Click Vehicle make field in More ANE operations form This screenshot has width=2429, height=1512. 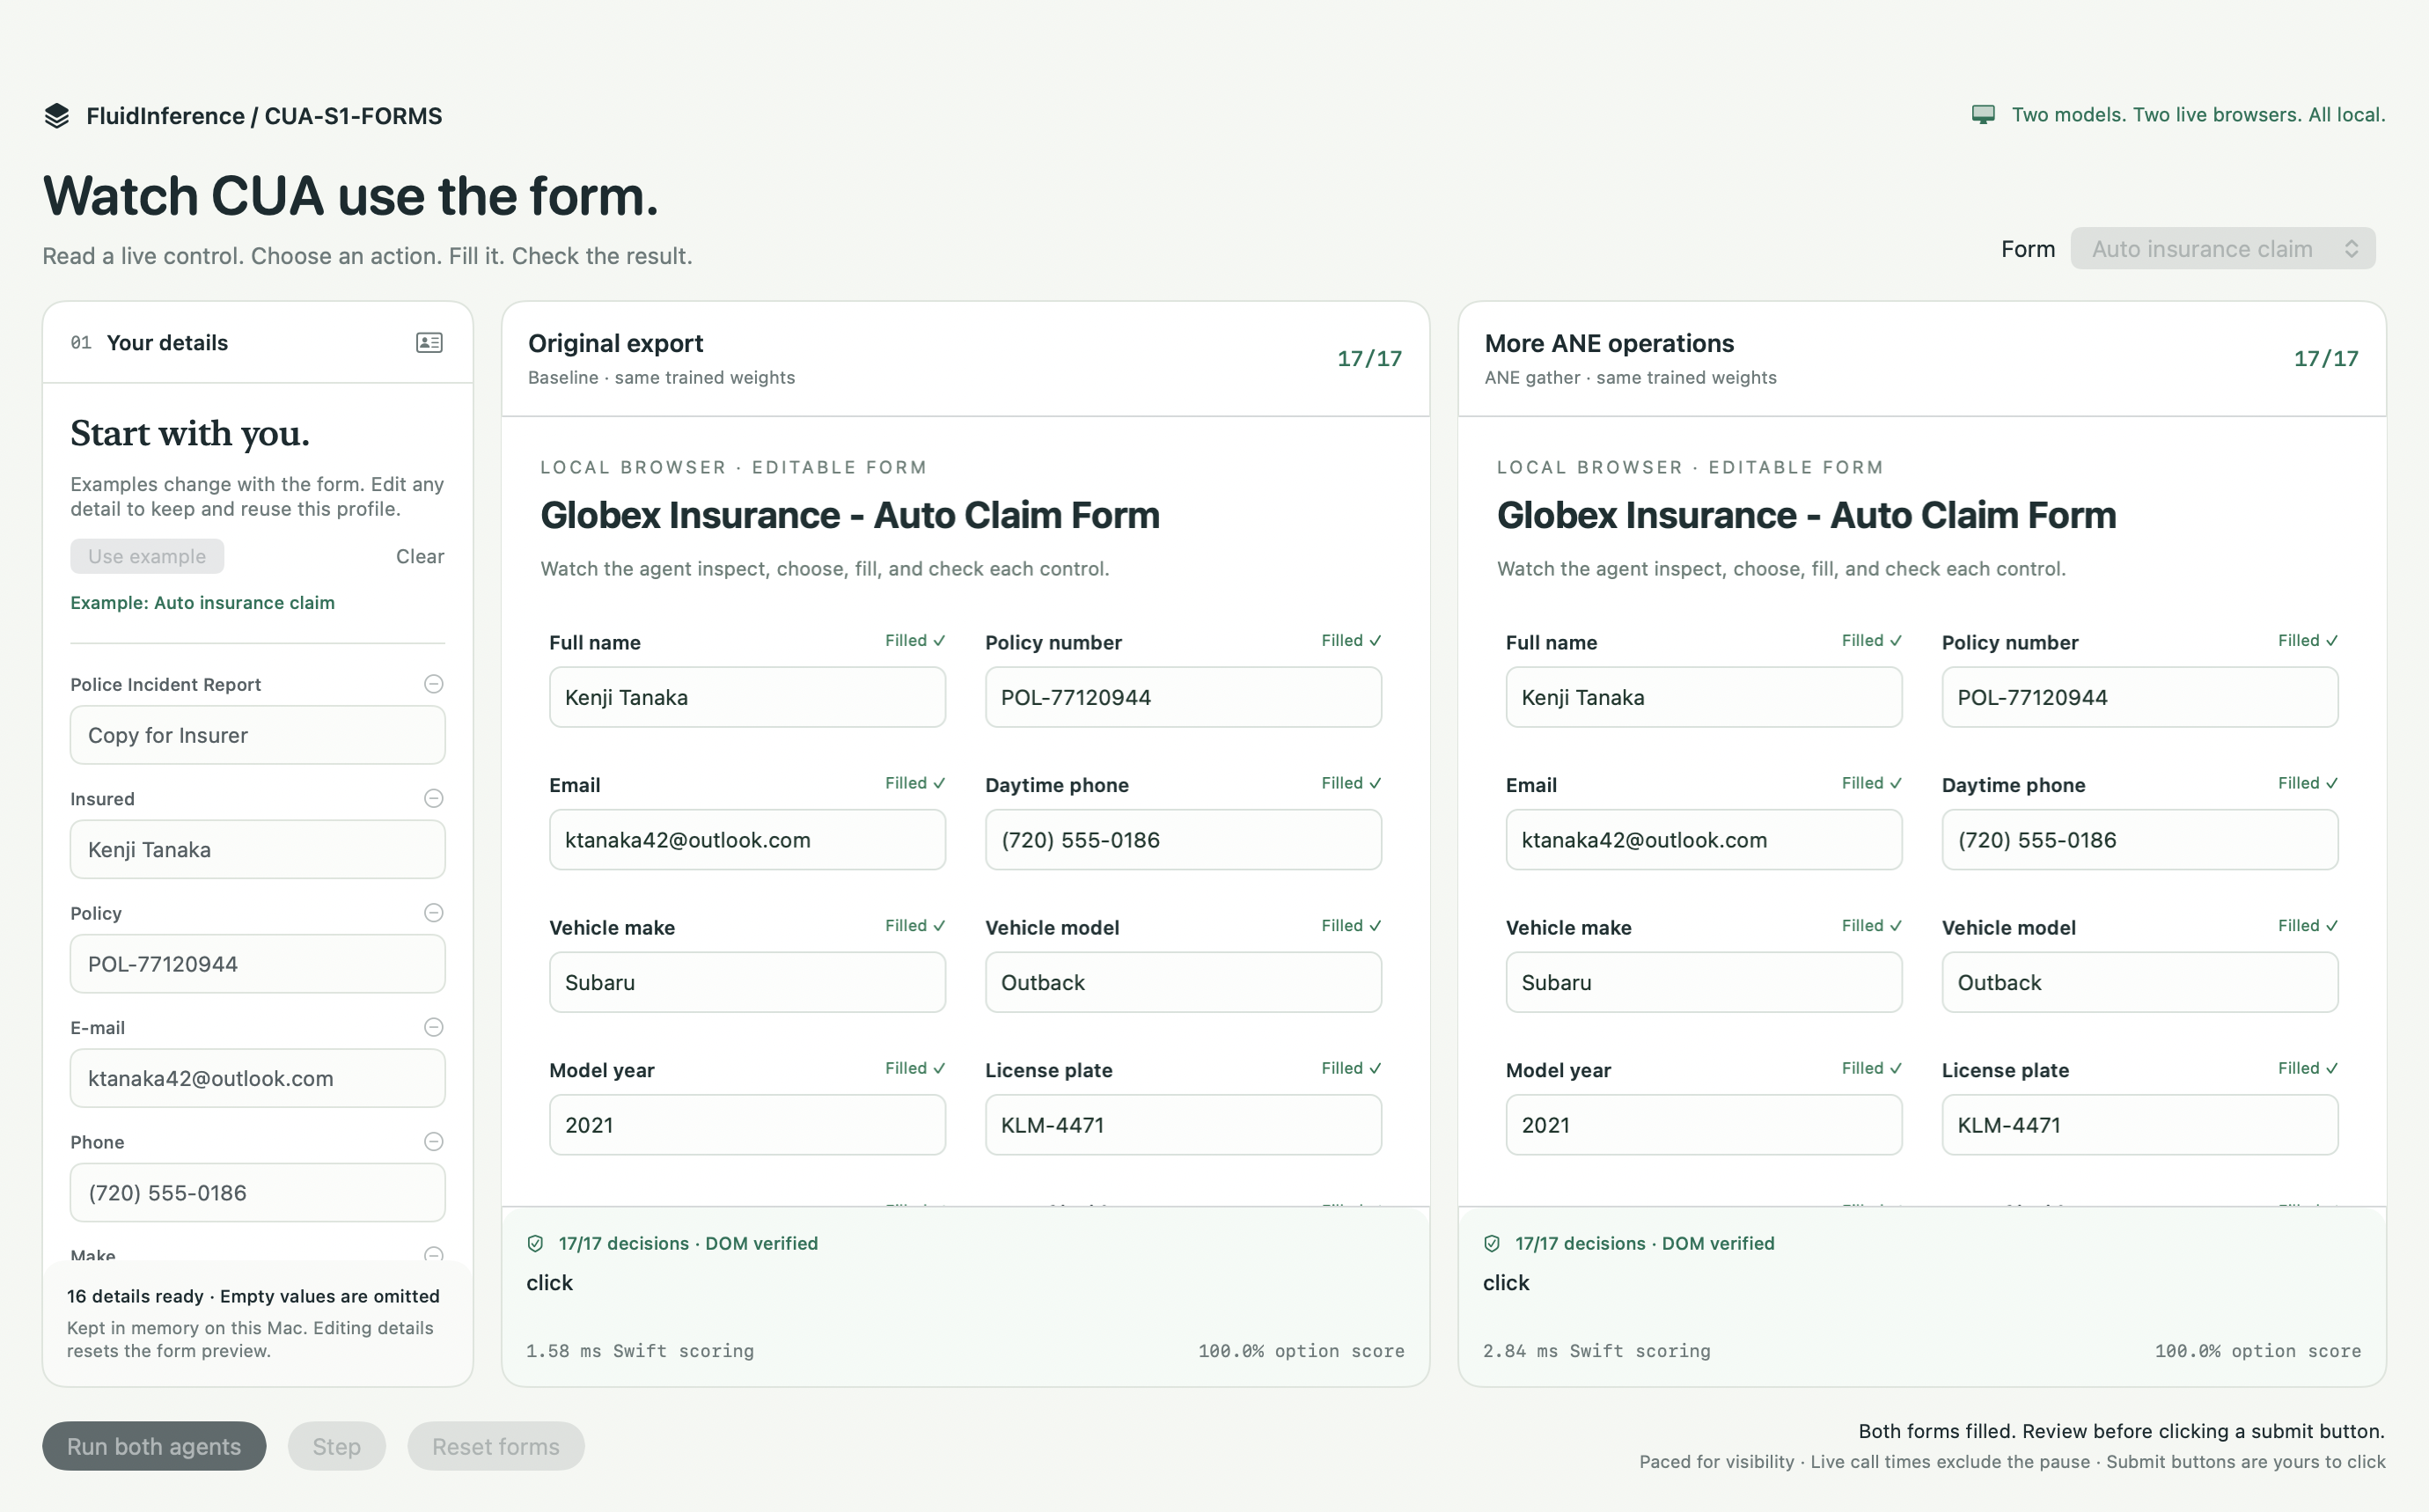[1704, 982]
